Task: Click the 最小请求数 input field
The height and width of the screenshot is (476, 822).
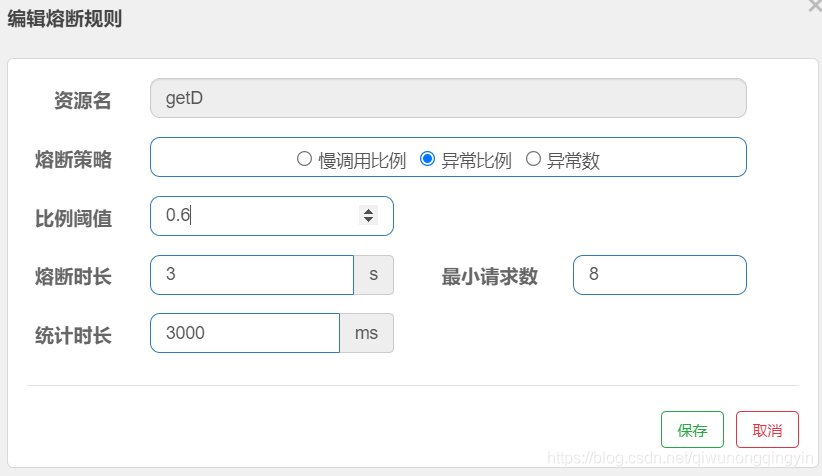Action: 659,275
